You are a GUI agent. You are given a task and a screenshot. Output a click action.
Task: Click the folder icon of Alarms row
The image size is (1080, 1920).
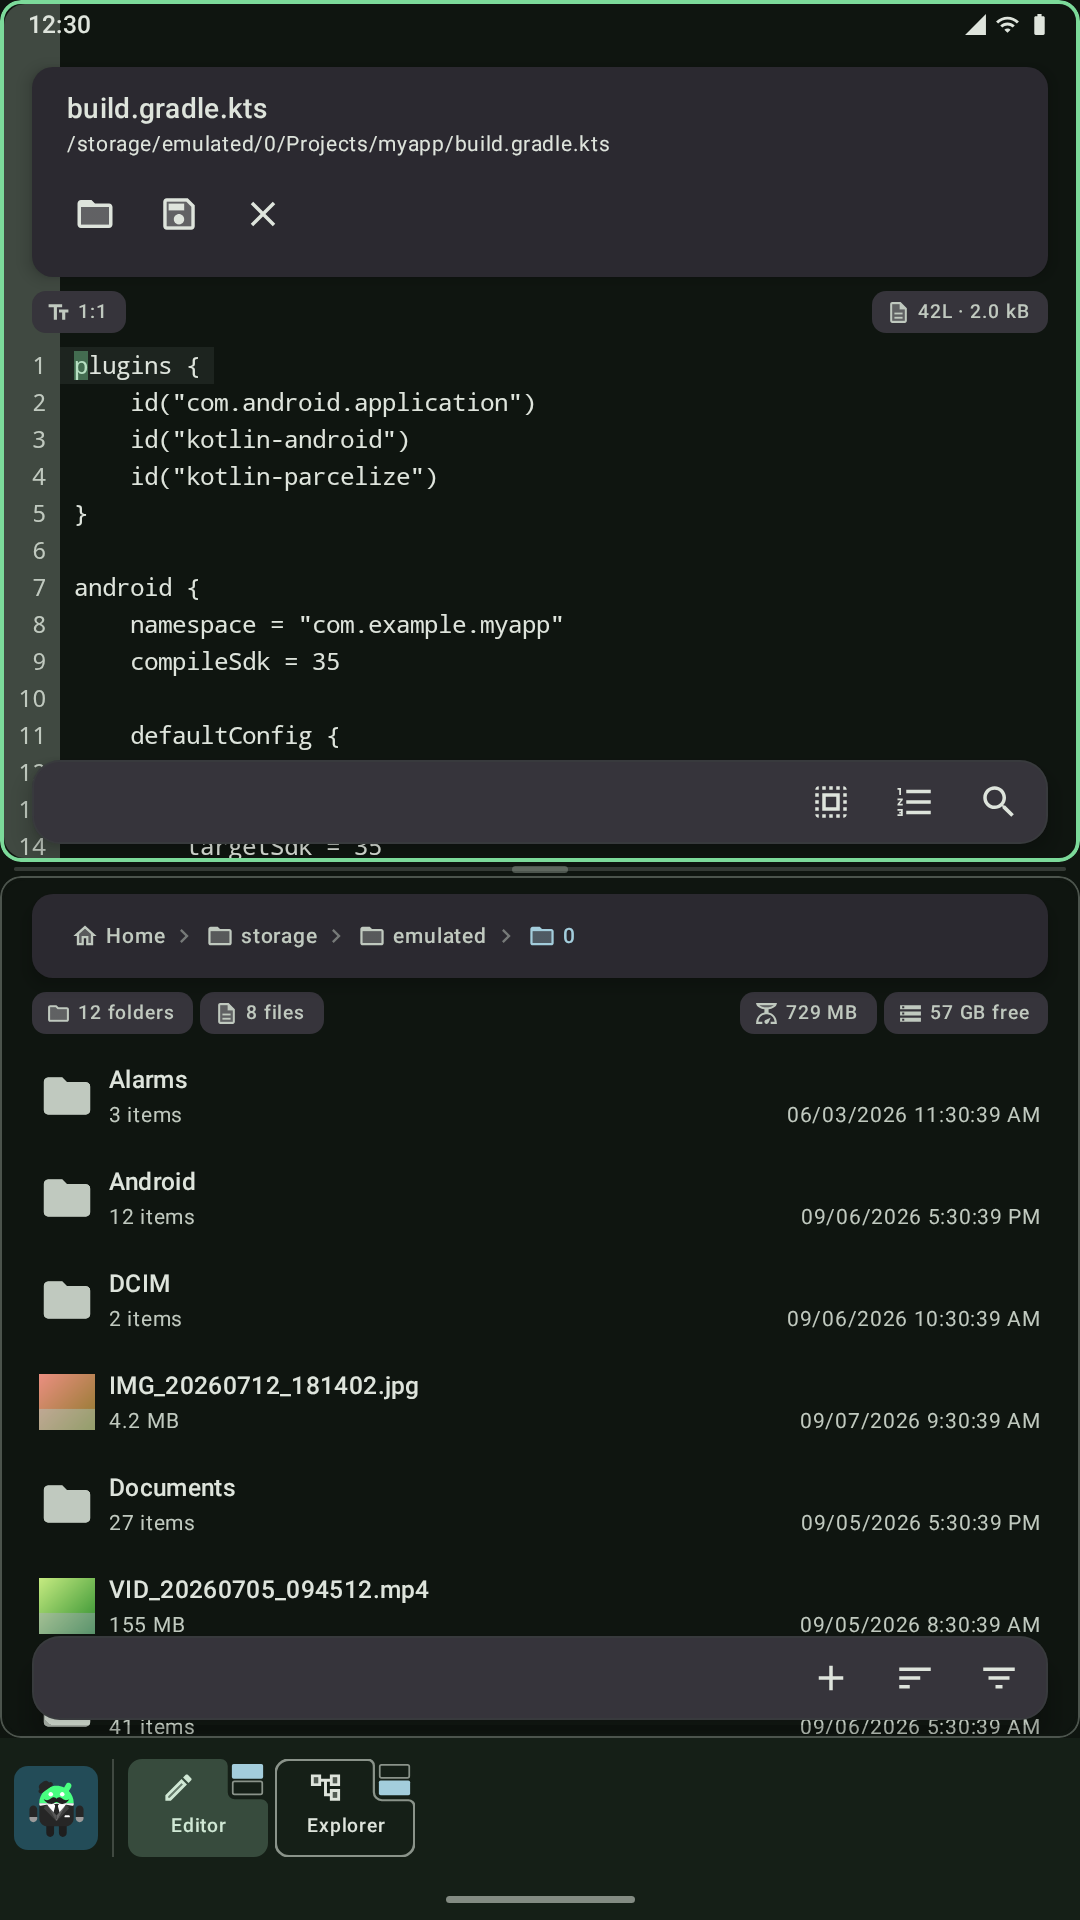point(67,1096)
